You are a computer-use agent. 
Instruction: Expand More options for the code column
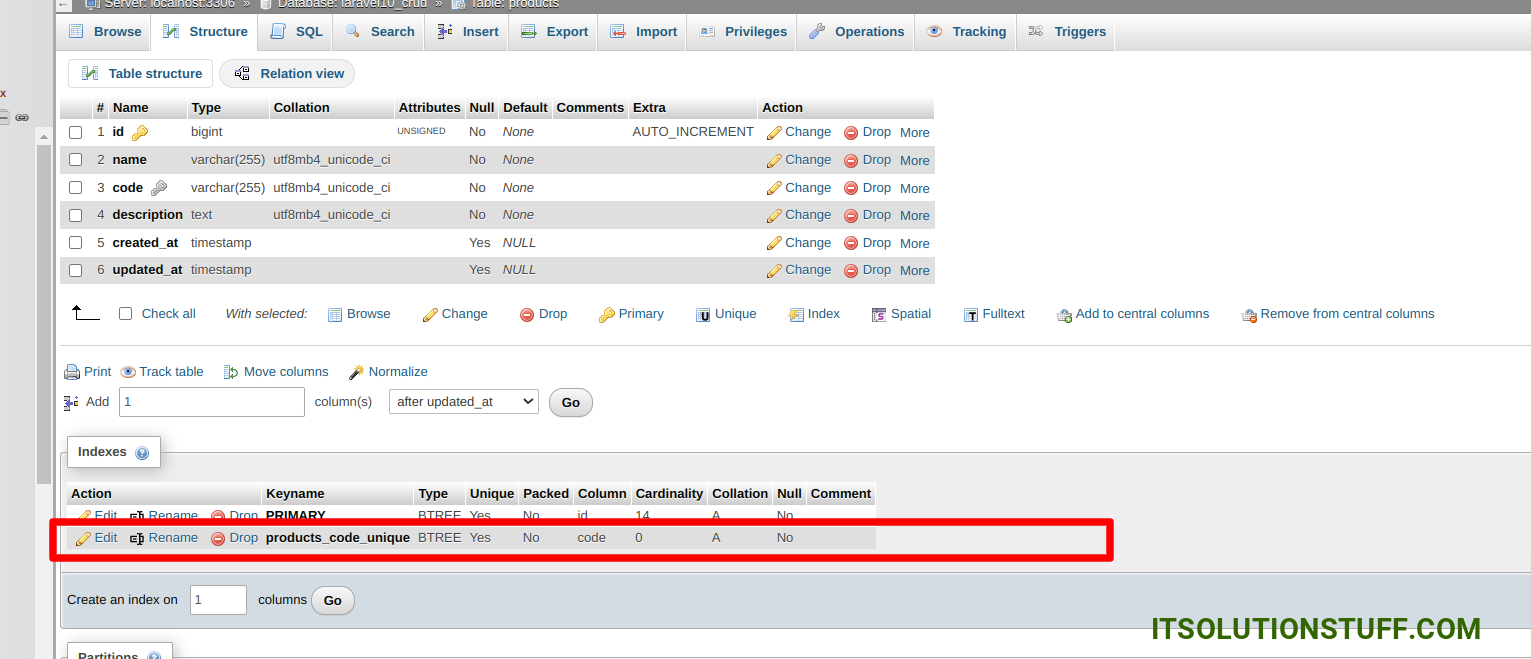click(914, 188)
